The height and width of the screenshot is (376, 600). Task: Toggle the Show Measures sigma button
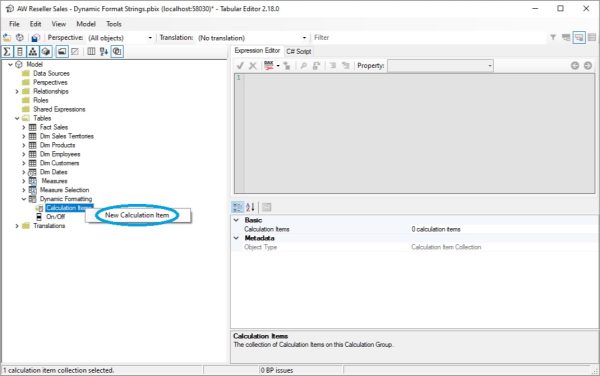[7, 51]
